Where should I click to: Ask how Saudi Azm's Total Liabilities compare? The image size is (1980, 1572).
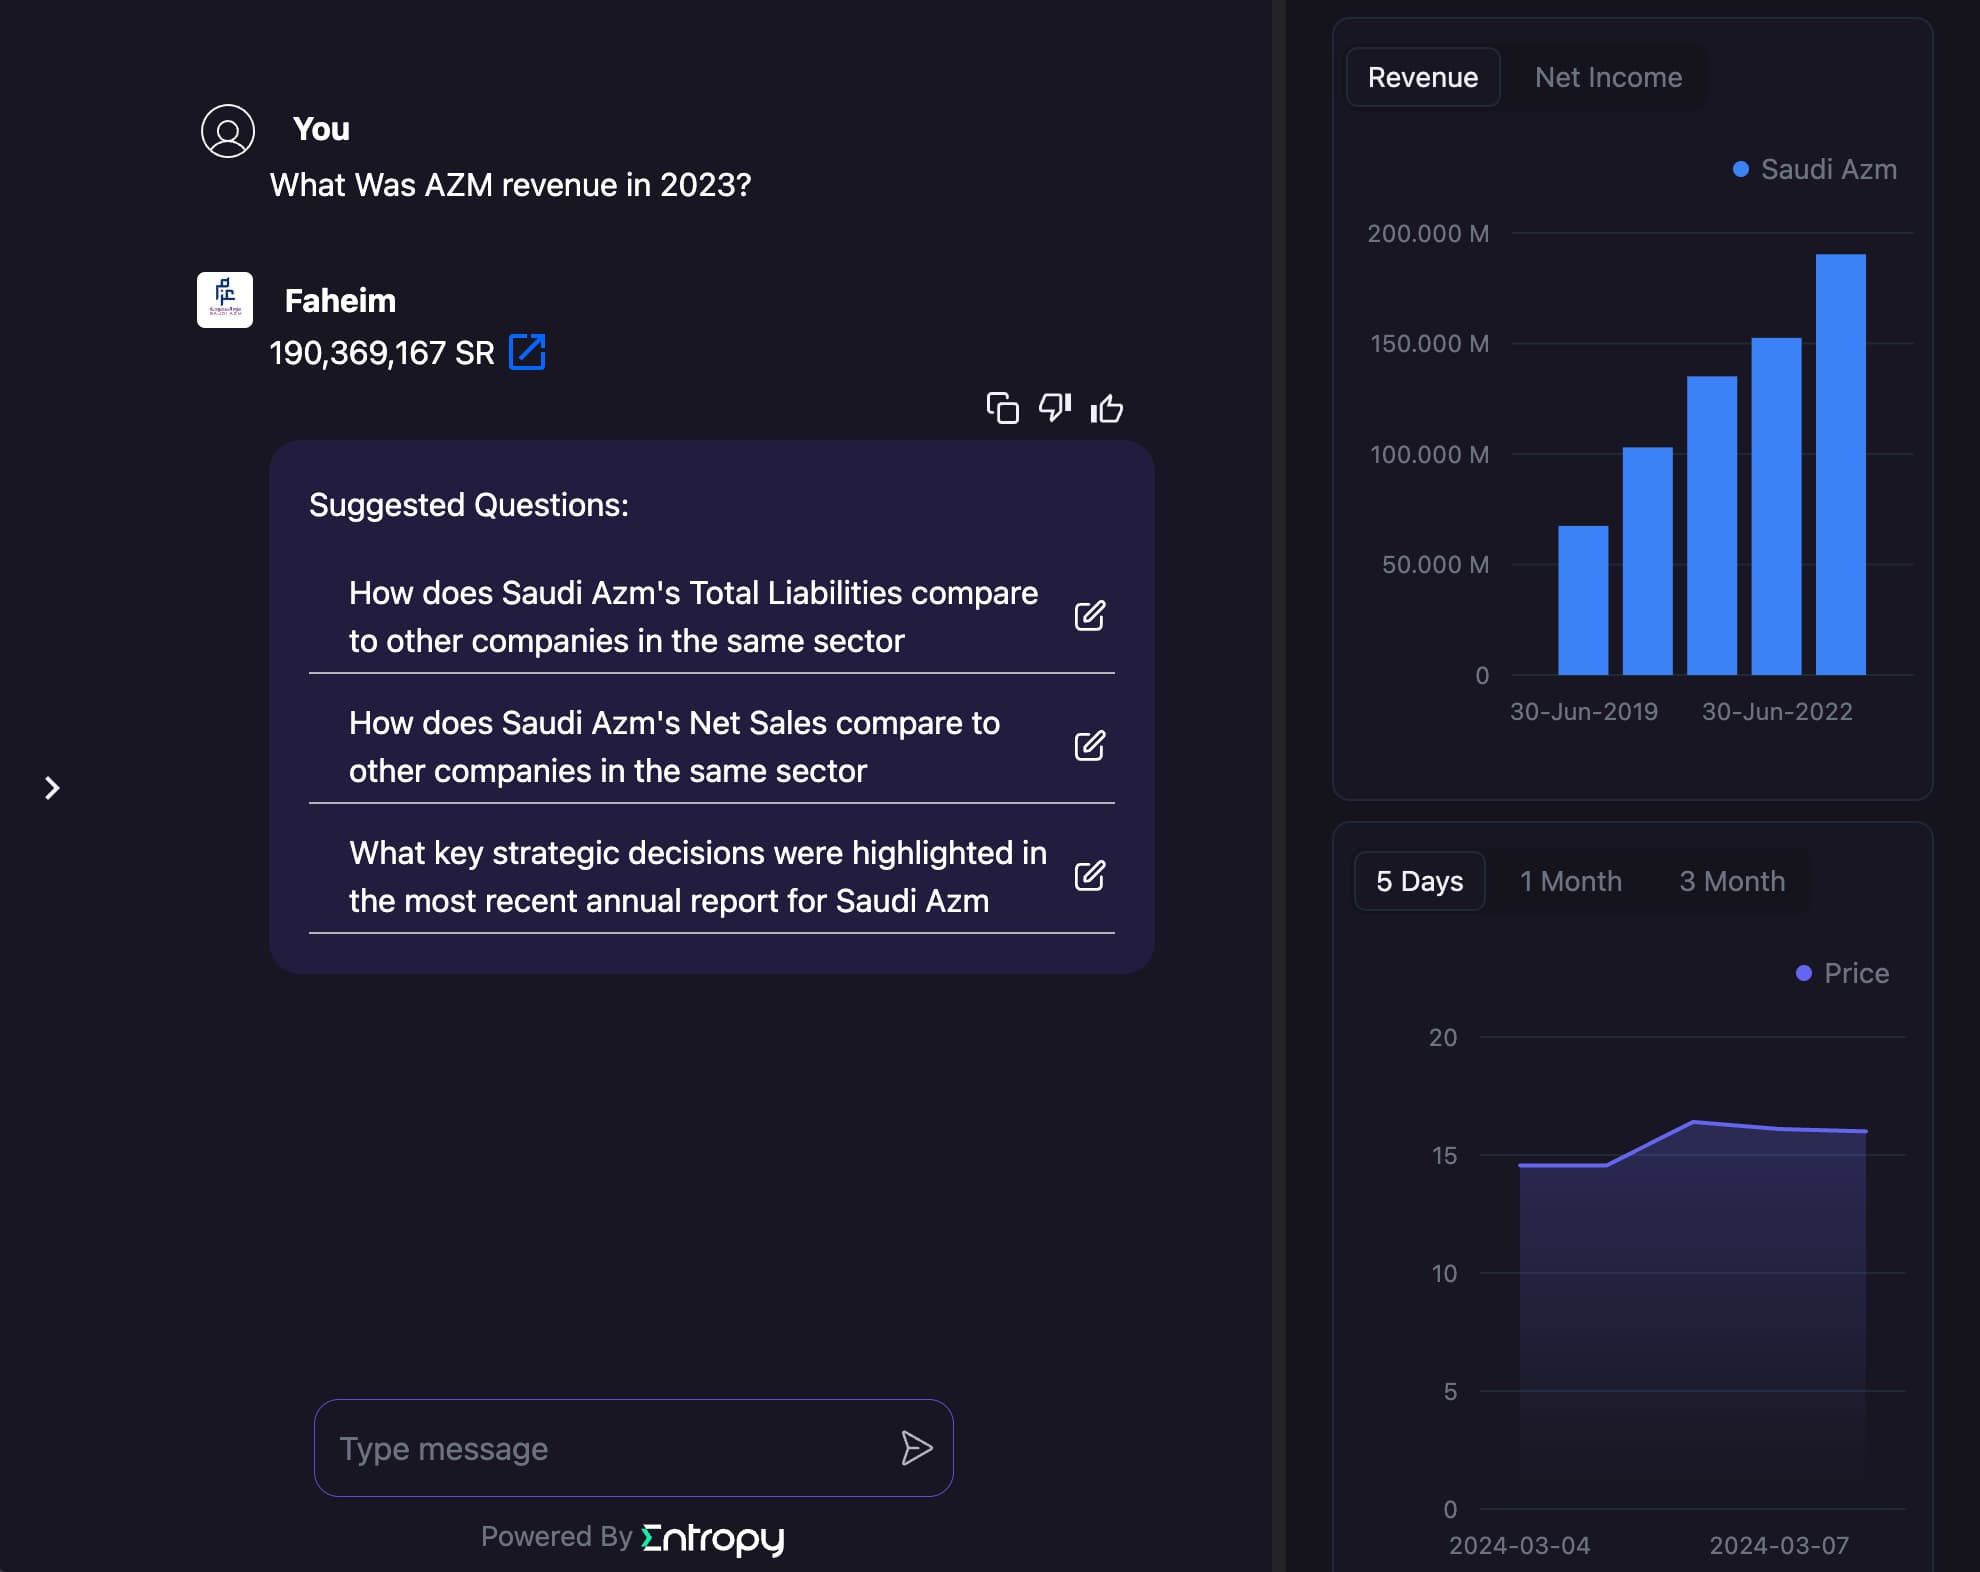tap(693, 617)
